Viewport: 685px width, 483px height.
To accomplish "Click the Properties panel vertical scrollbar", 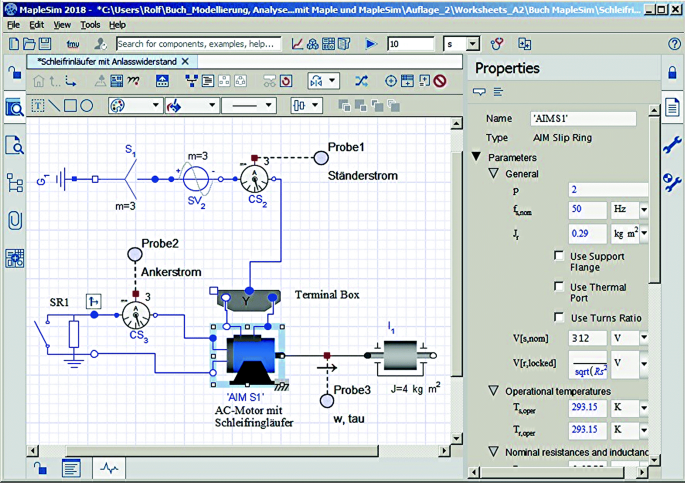I will point(654,200).
